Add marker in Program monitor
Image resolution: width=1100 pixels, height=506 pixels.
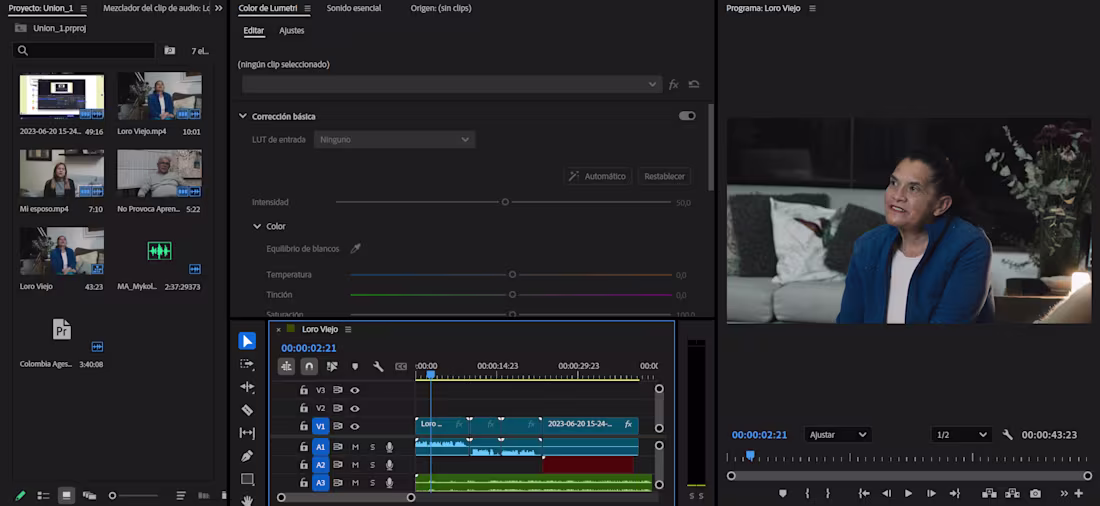783,493
